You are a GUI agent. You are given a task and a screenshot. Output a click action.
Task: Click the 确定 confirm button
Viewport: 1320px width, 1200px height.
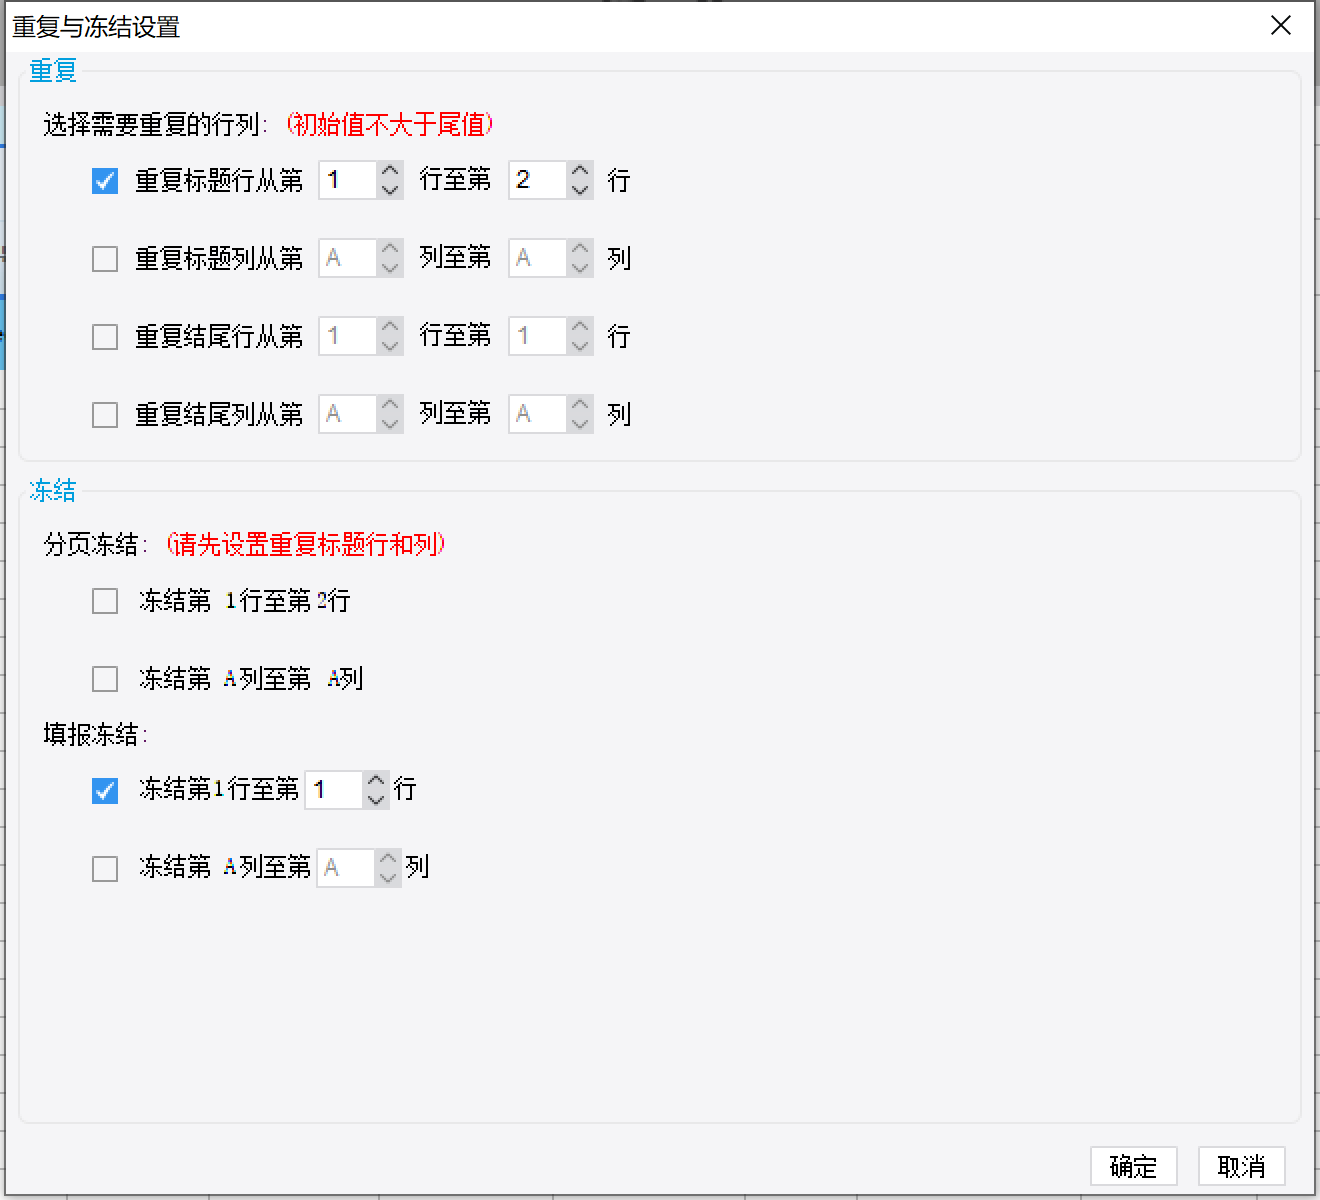coord(1133,1166)
